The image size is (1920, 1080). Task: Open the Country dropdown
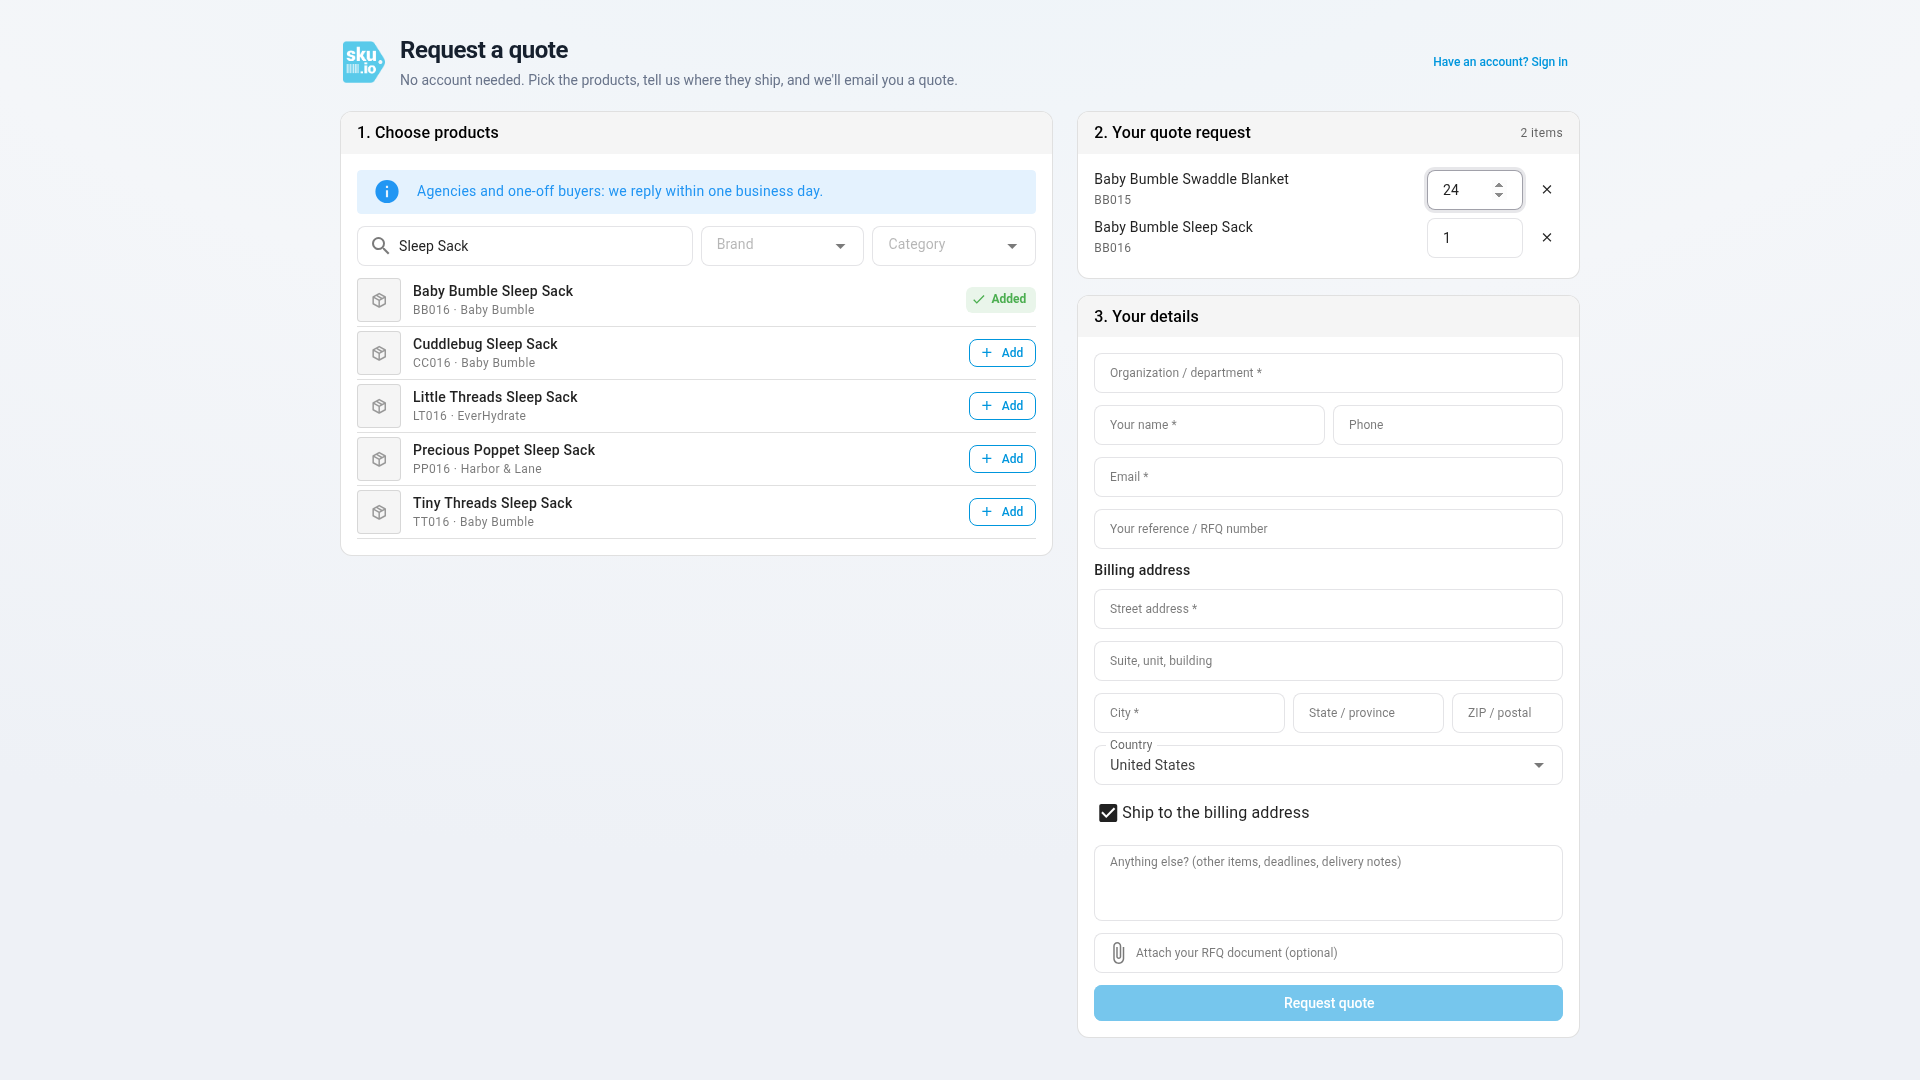click(x=1328, y=765)
